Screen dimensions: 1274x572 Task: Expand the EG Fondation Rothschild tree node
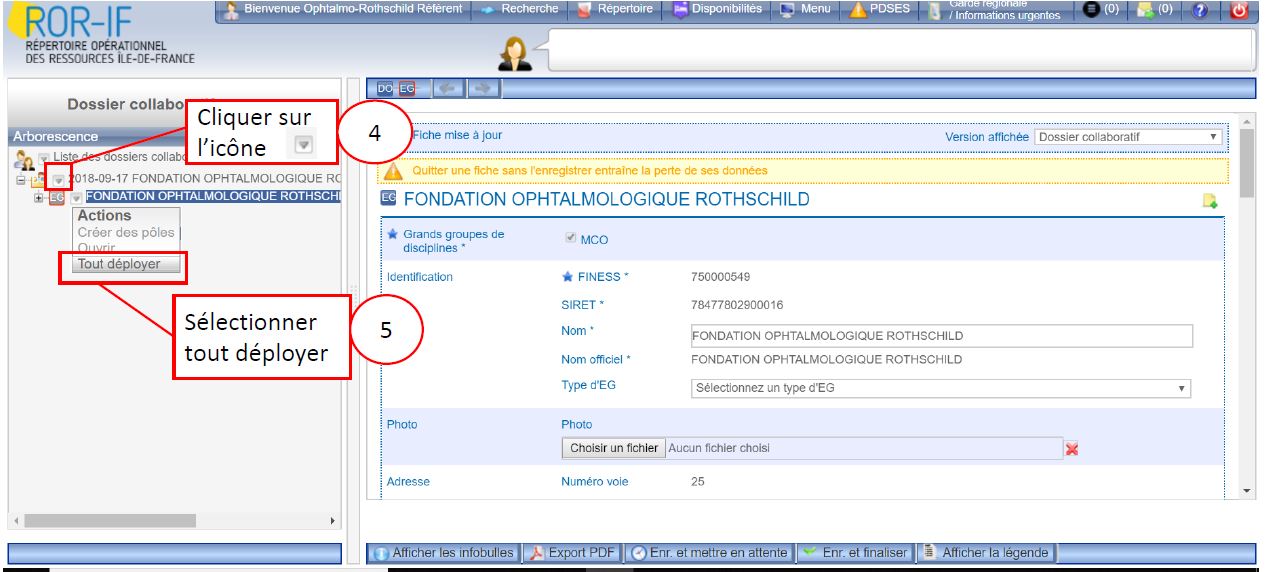pyautogui.click(x=39, y=197)
